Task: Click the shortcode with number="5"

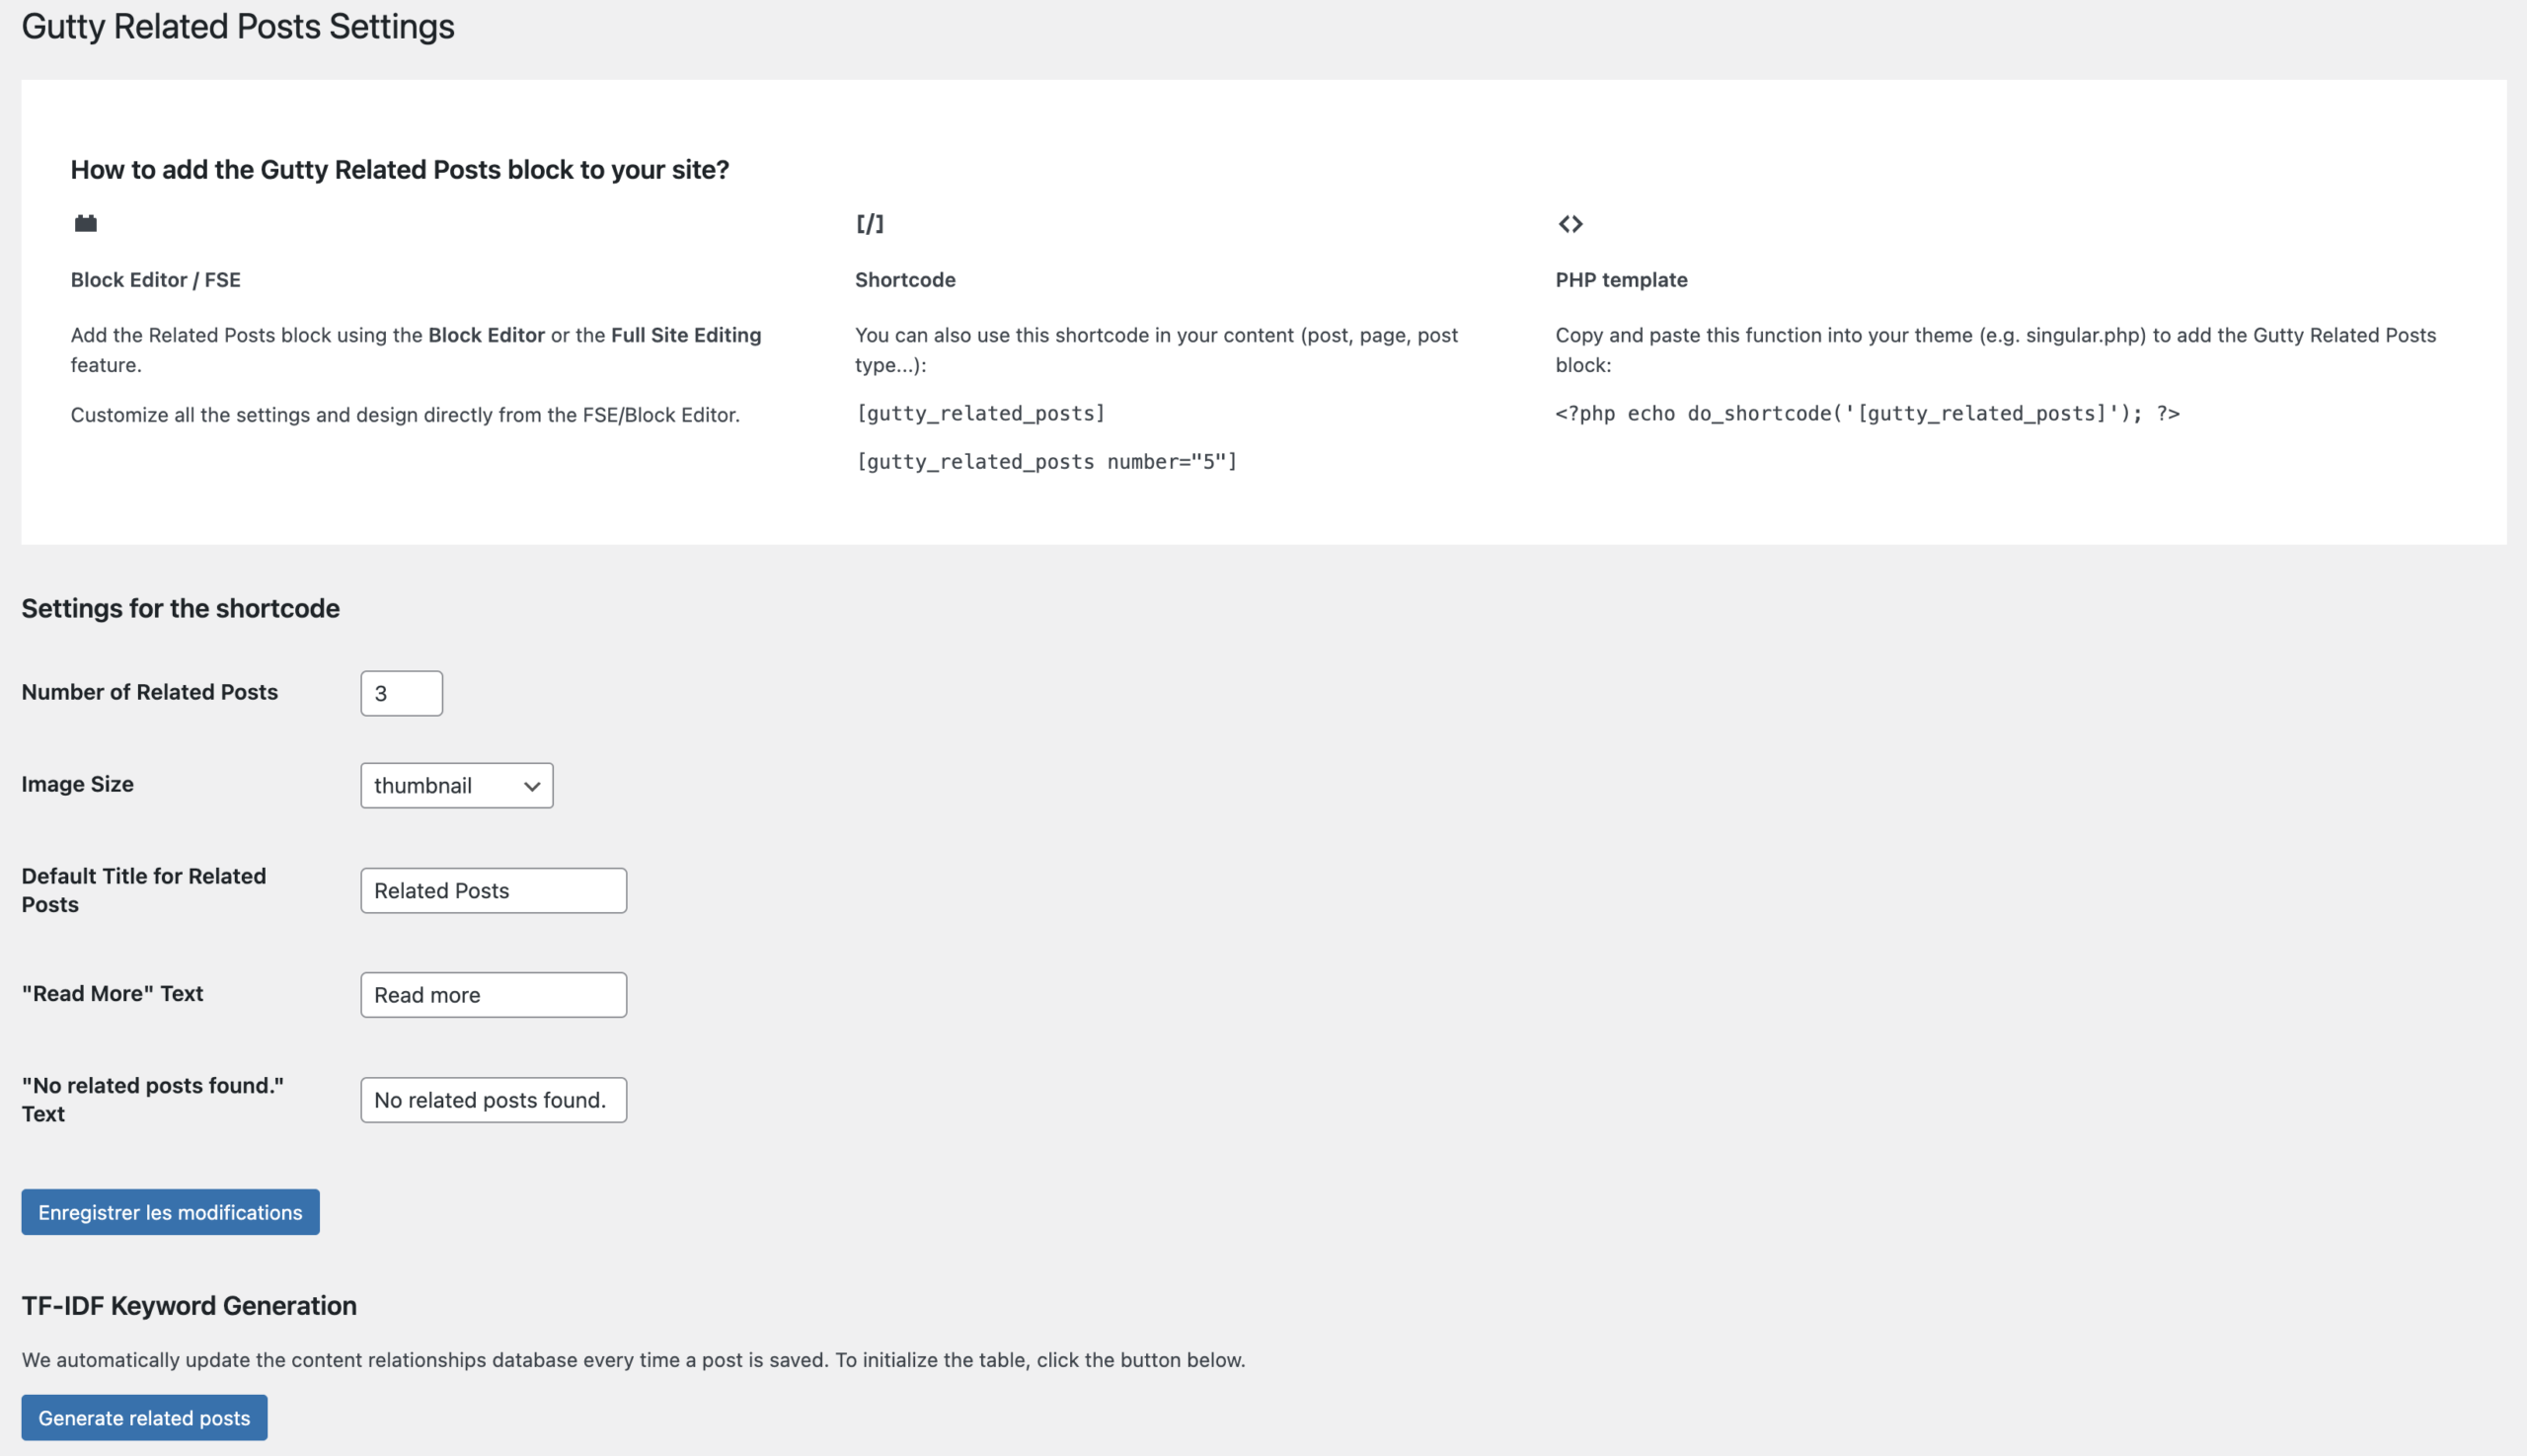Action: pyautogui.click(x=1046, y=461)
